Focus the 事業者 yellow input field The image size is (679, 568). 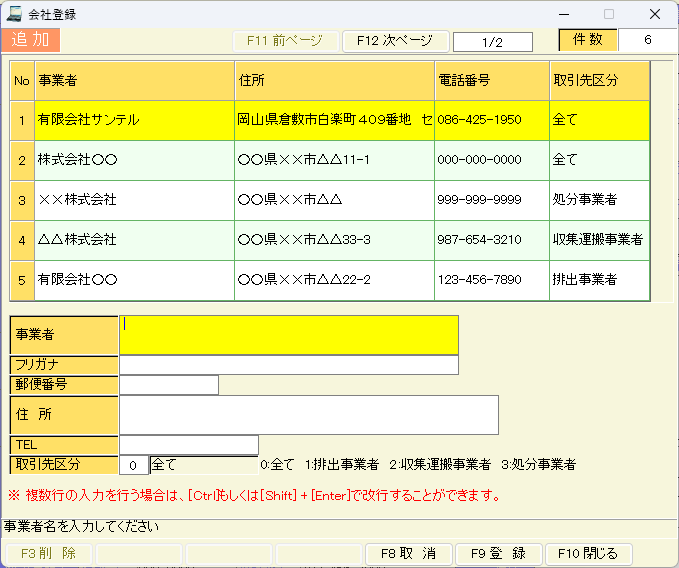pyautogui.click(x=288, y=335)
